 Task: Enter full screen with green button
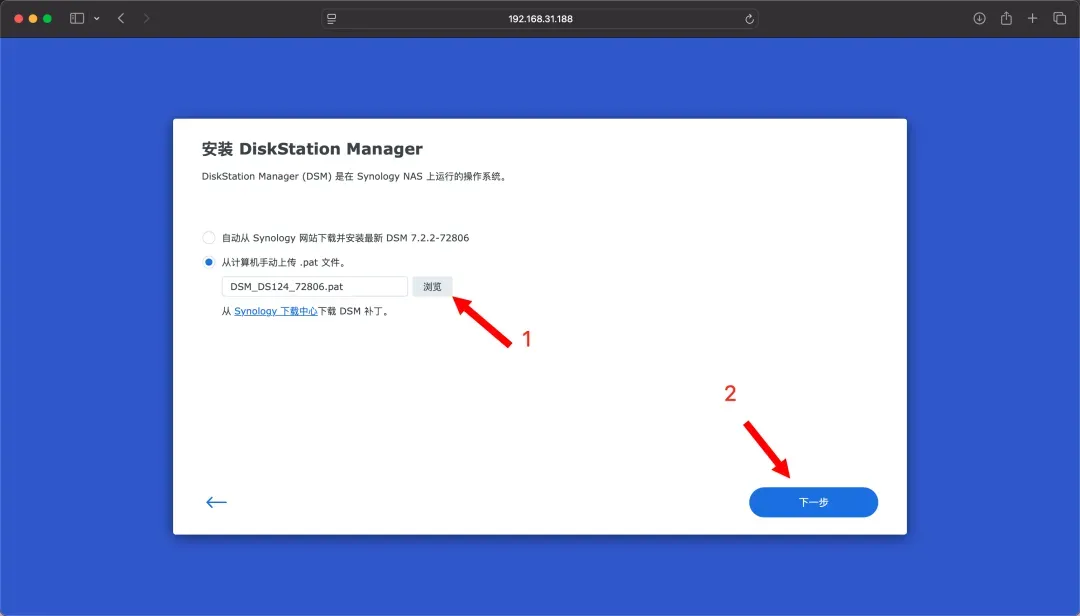pos(48,19)
